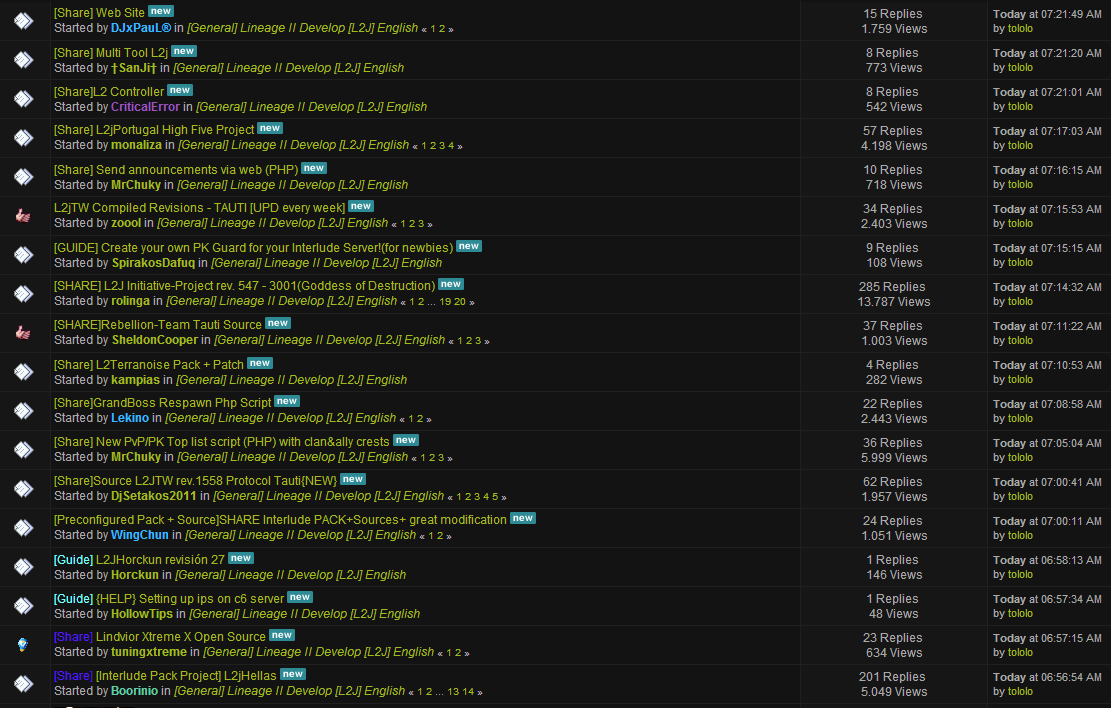Click the topic icon beside L2jHellas thread
The height and width of the screenshot is (708, 1111).
[x=22, y=684]
